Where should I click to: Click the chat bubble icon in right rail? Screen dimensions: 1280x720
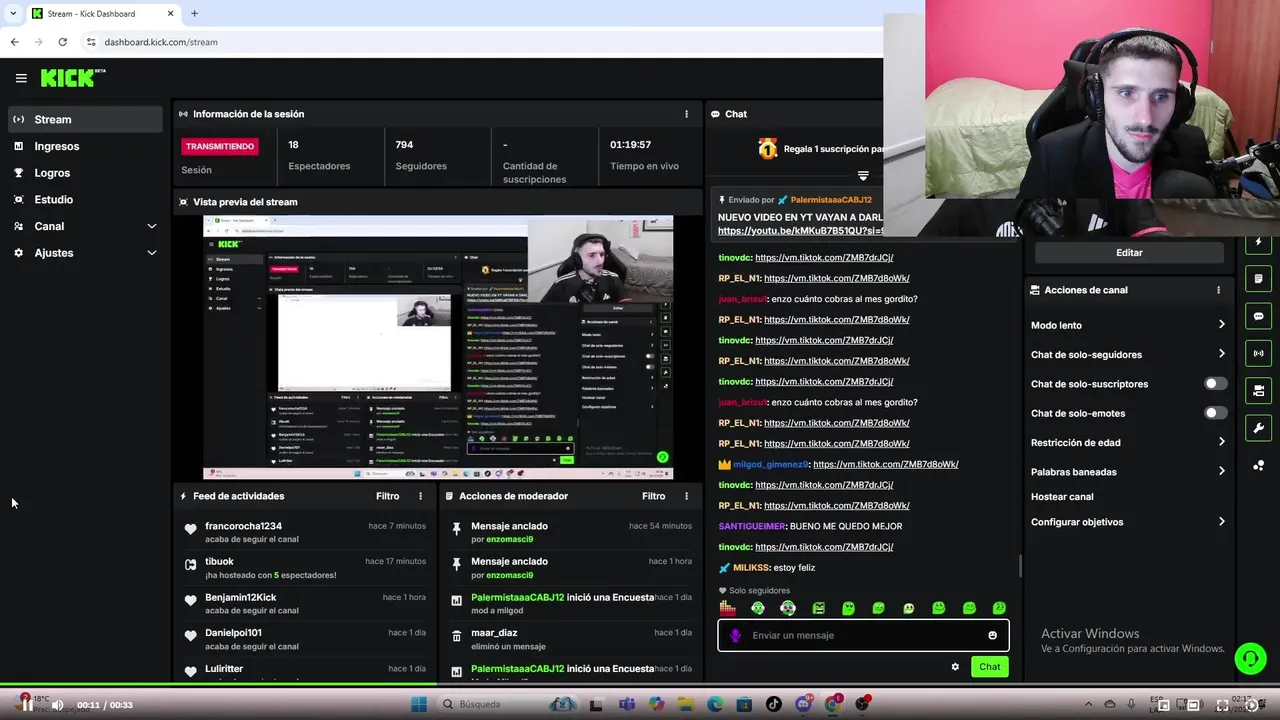[x=1258, y=316]
